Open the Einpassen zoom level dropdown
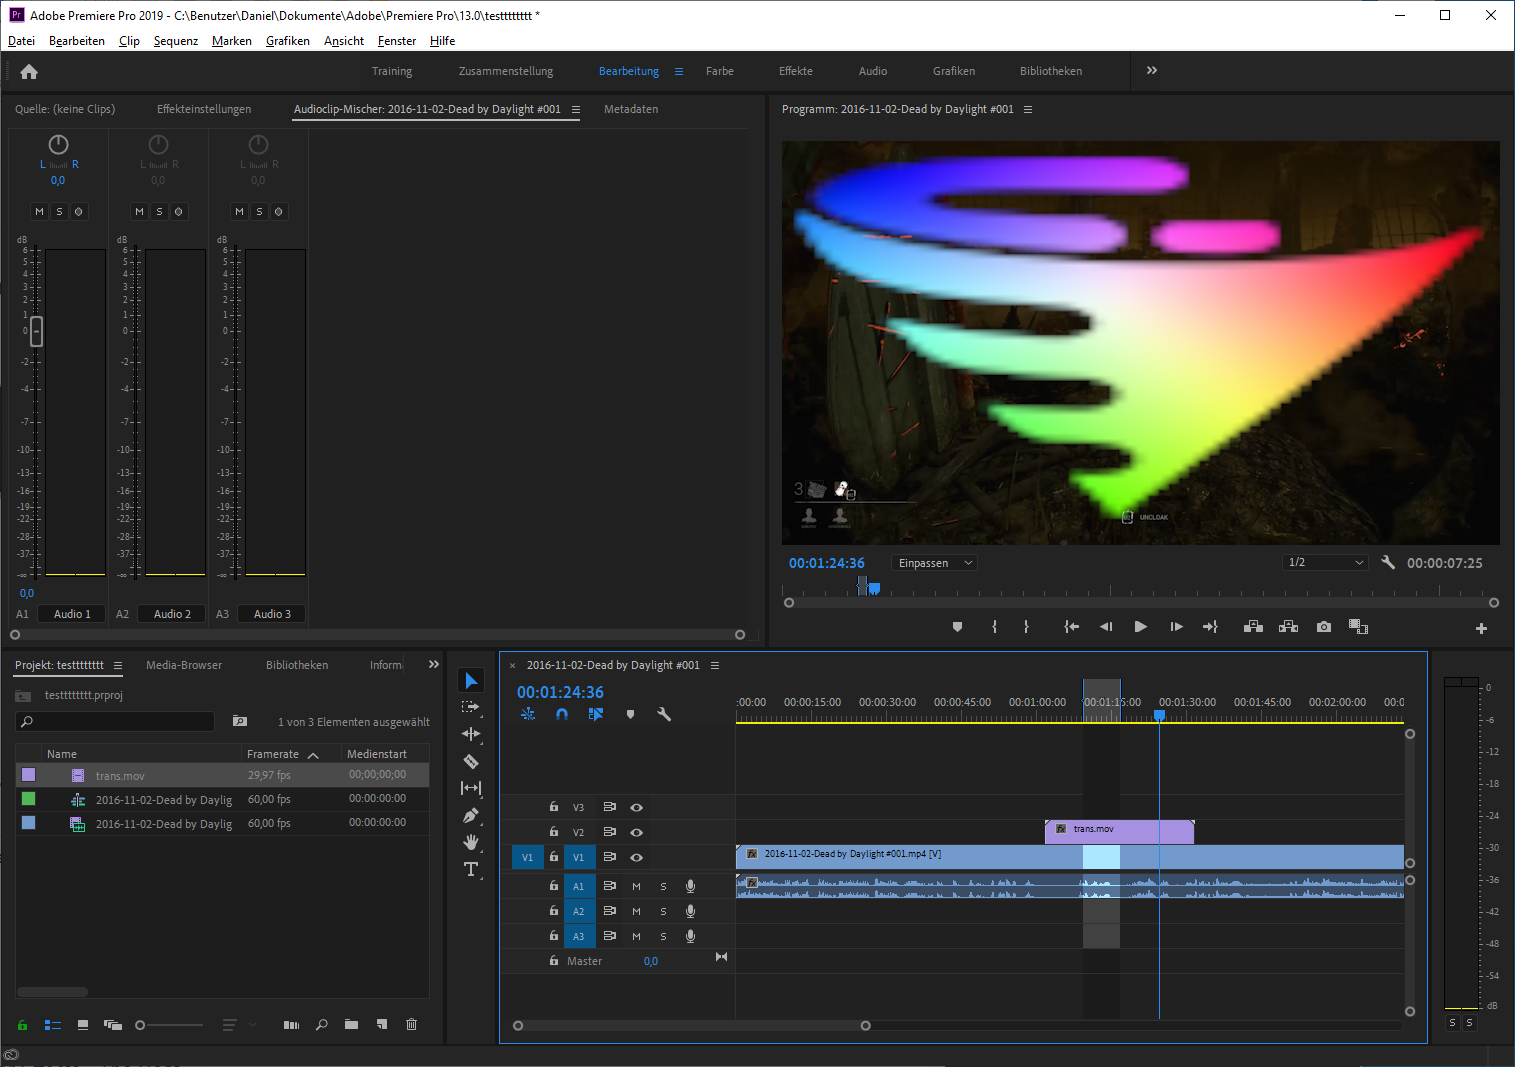Viewport: 1515px width, 1067px height. tap(935, 563)
